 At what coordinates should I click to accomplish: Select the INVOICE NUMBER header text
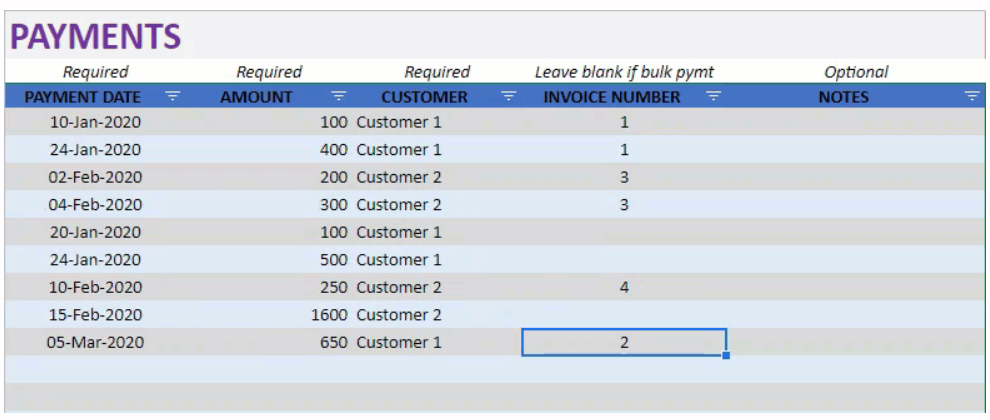pos(612,97)
